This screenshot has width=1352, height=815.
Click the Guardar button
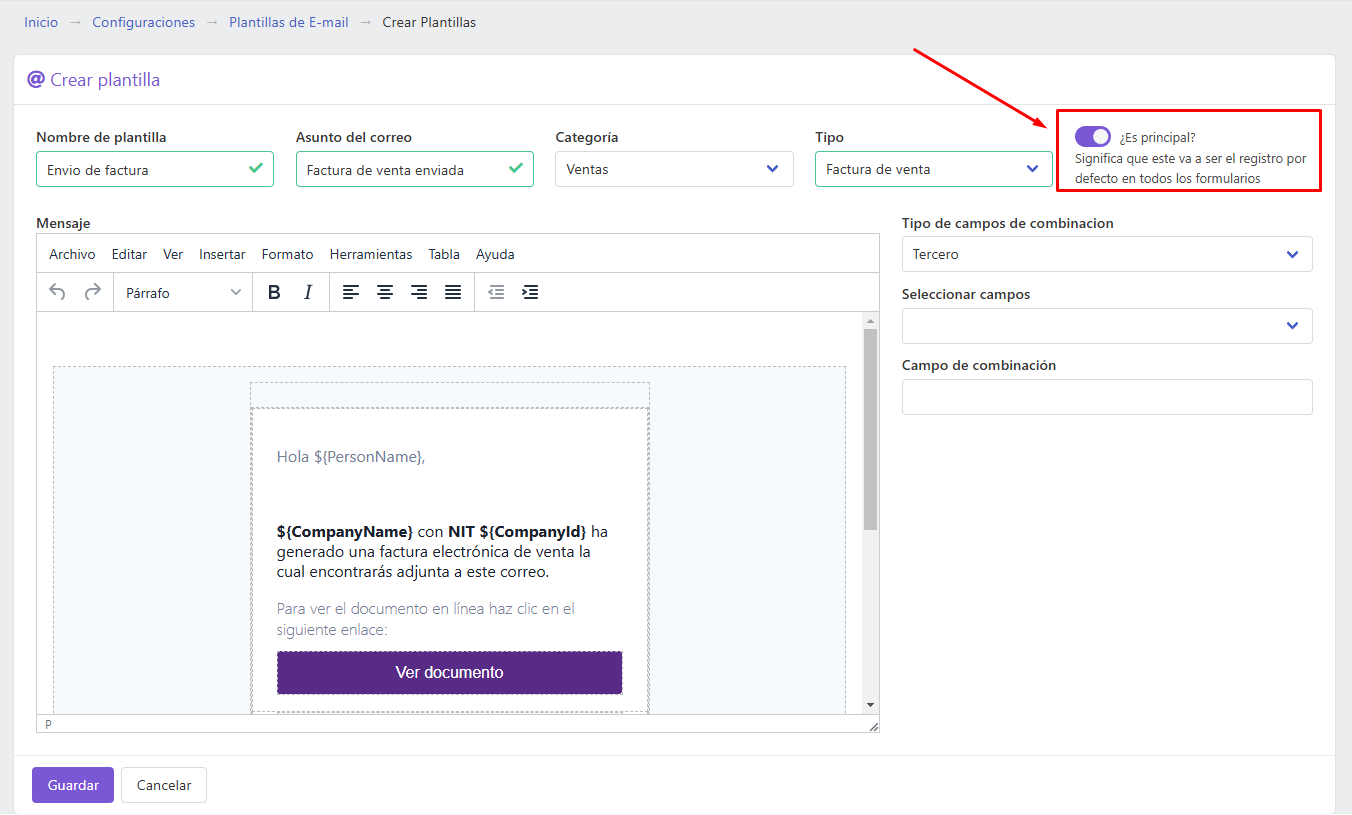coord(73,785)
